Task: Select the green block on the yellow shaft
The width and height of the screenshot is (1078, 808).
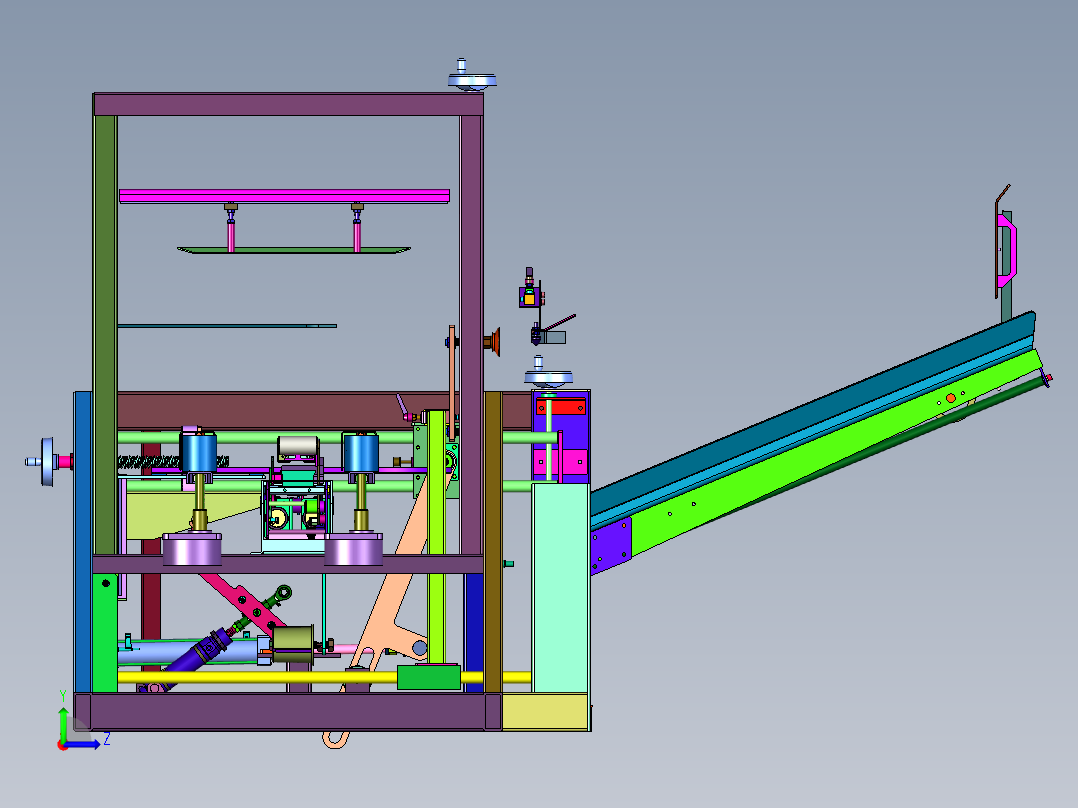Action: click(429, 677)
